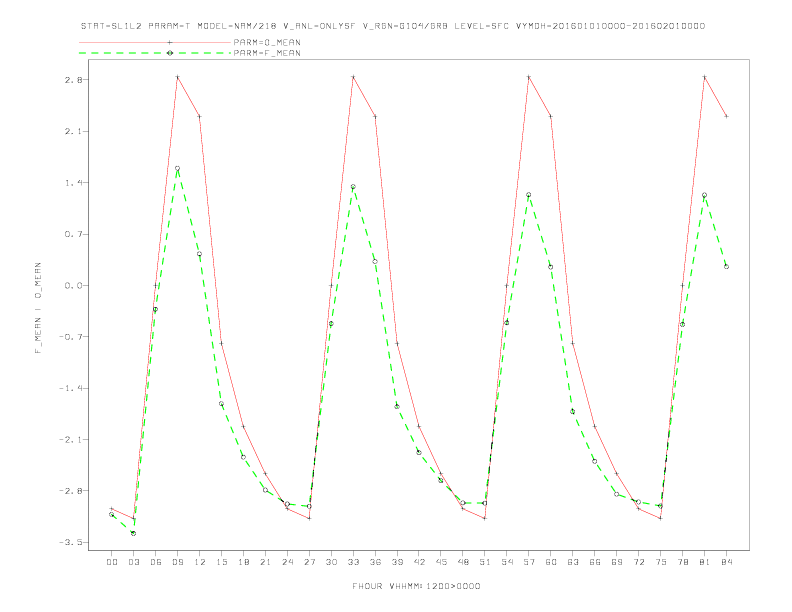
Task: Click the F_MEAN circle marker at hour 84
Action: coord(726,267)
